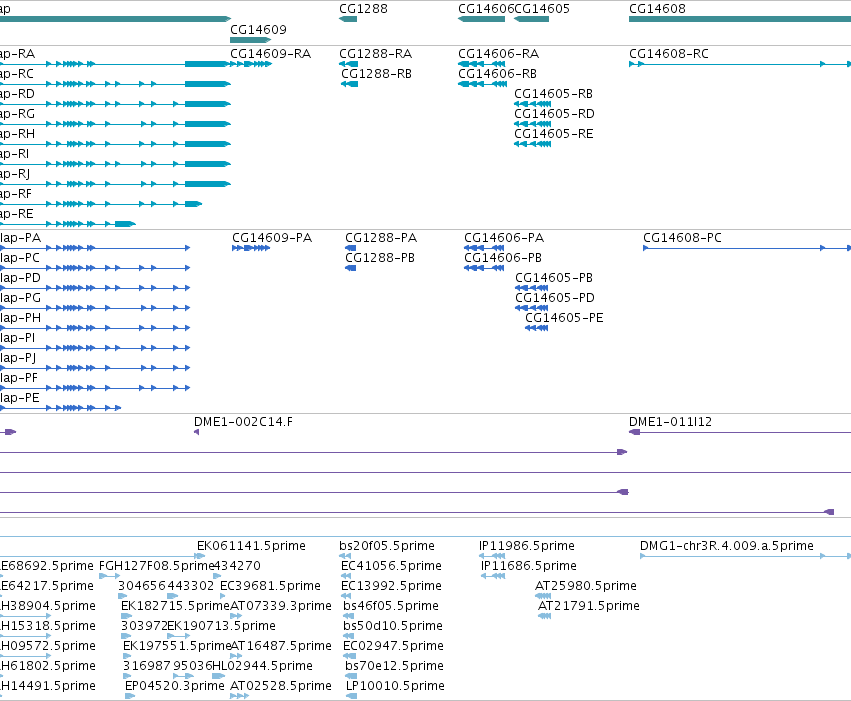This screenshot has width=851, height=701.
Task: Click the teal CG1288 gene arrow glyph
Action: click(x=348, y=19)
